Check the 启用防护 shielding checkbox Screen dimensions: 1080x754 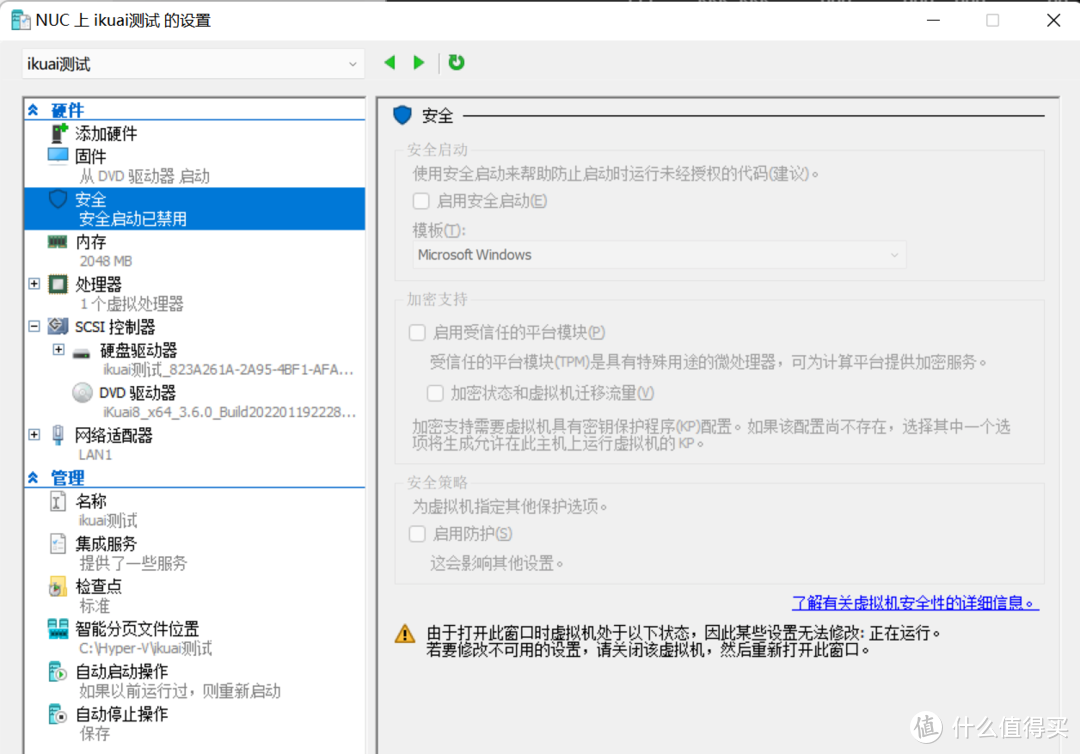click(x=417, y=533)
